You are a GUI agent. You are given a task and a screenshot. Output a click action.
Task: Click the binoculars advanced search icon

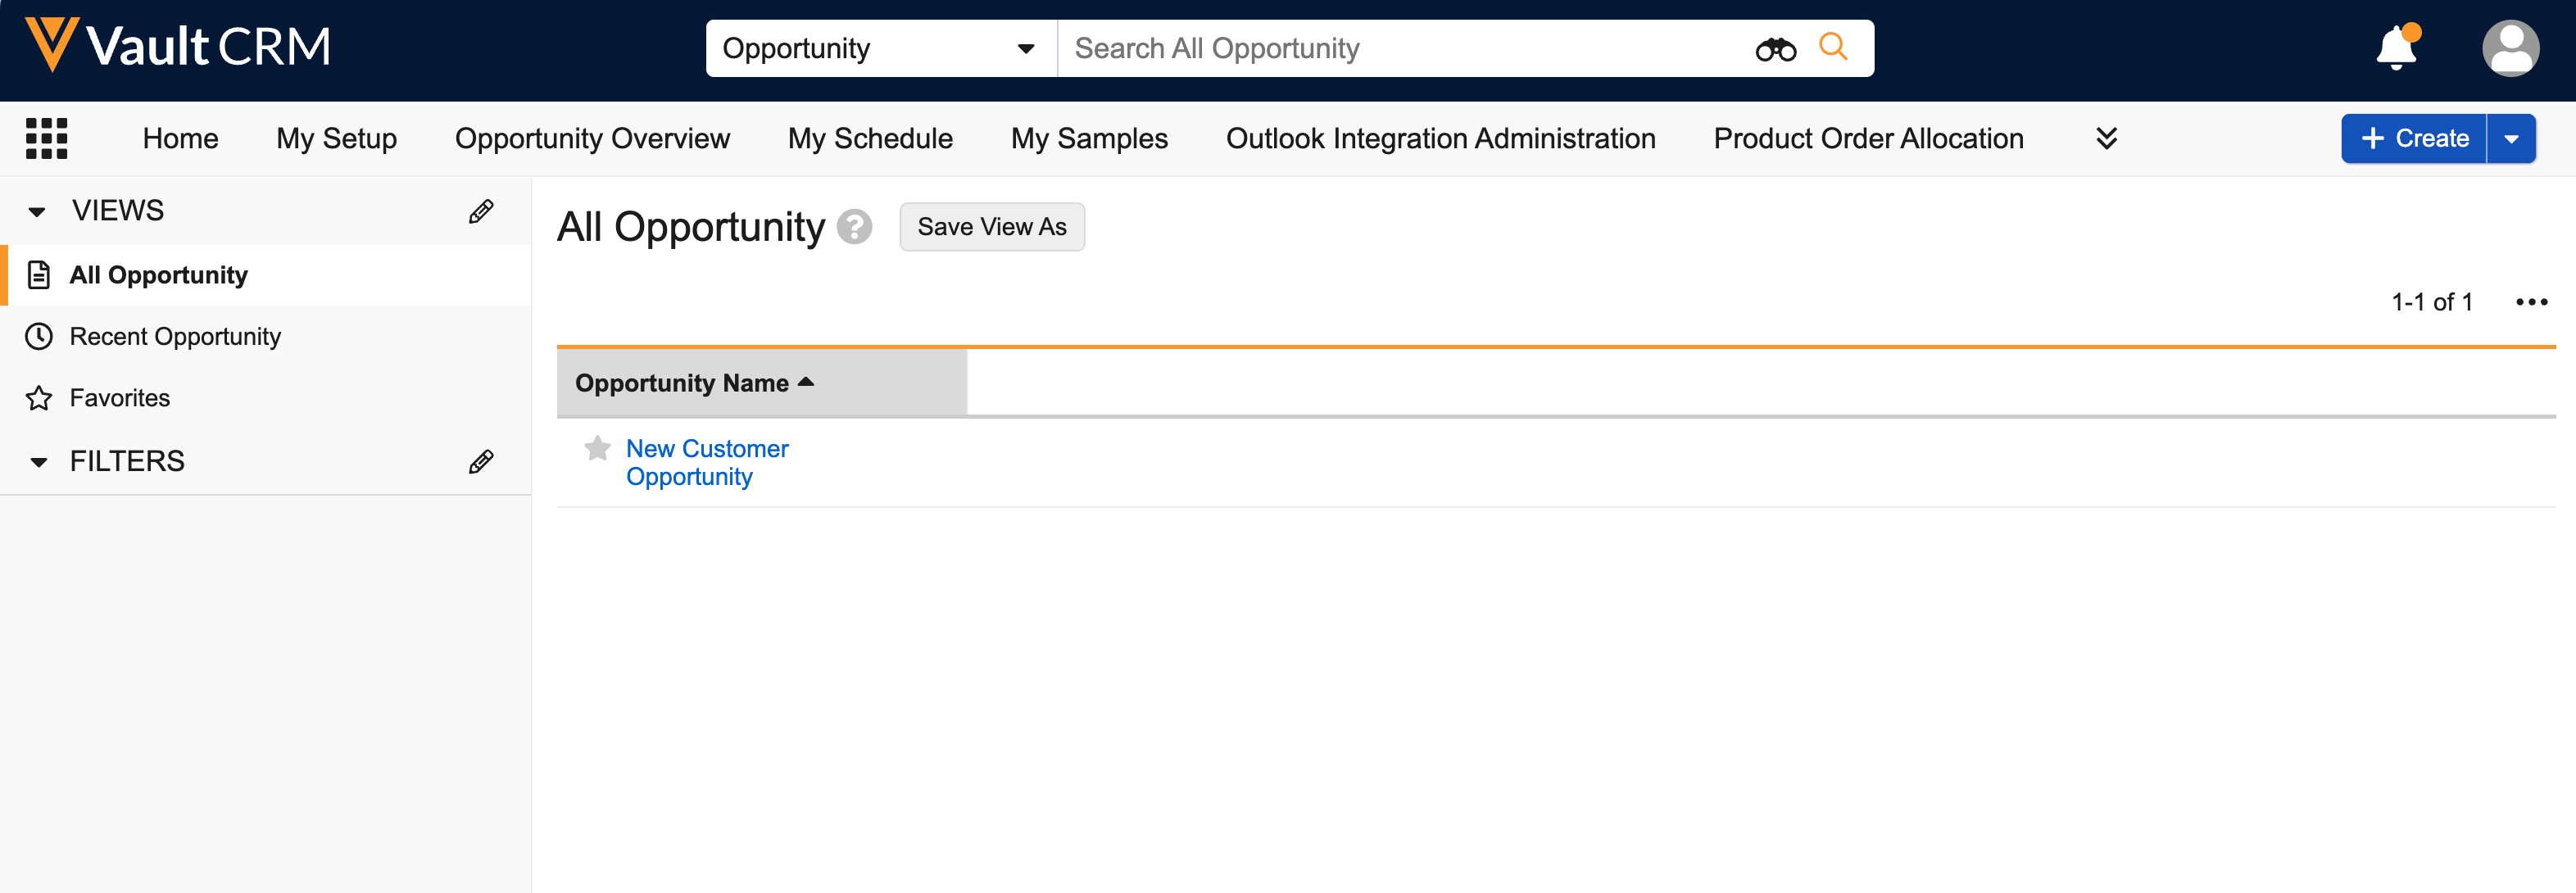coord(1775,49)
